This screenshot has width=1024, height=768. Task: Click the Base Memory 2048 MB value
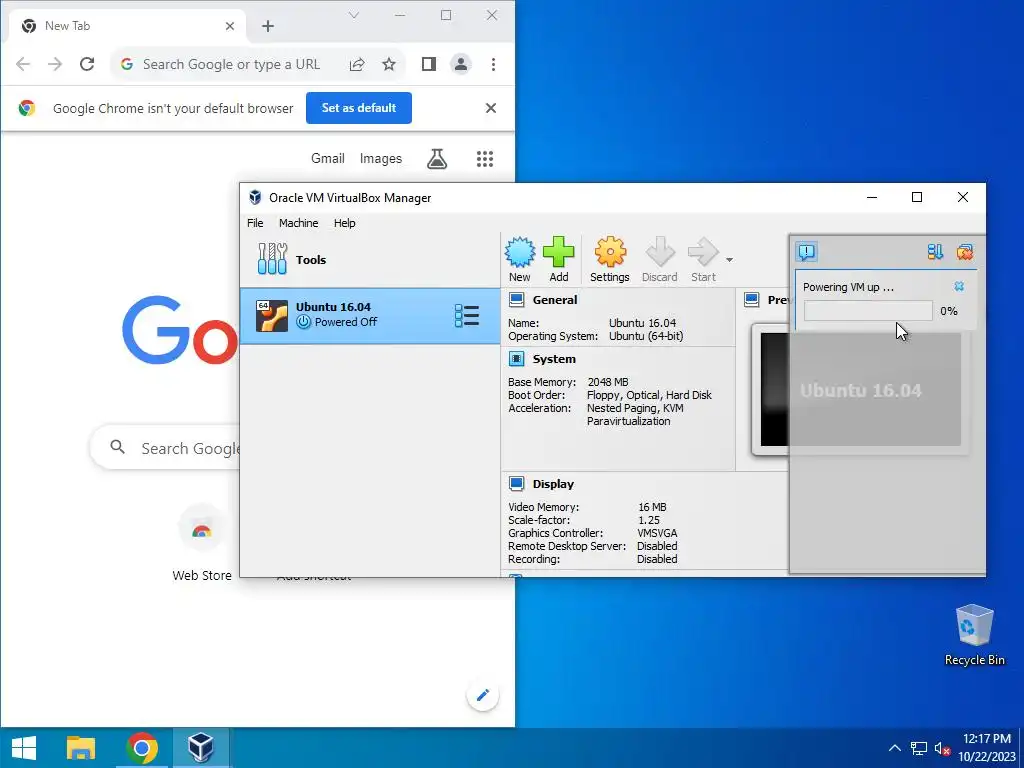608,382
